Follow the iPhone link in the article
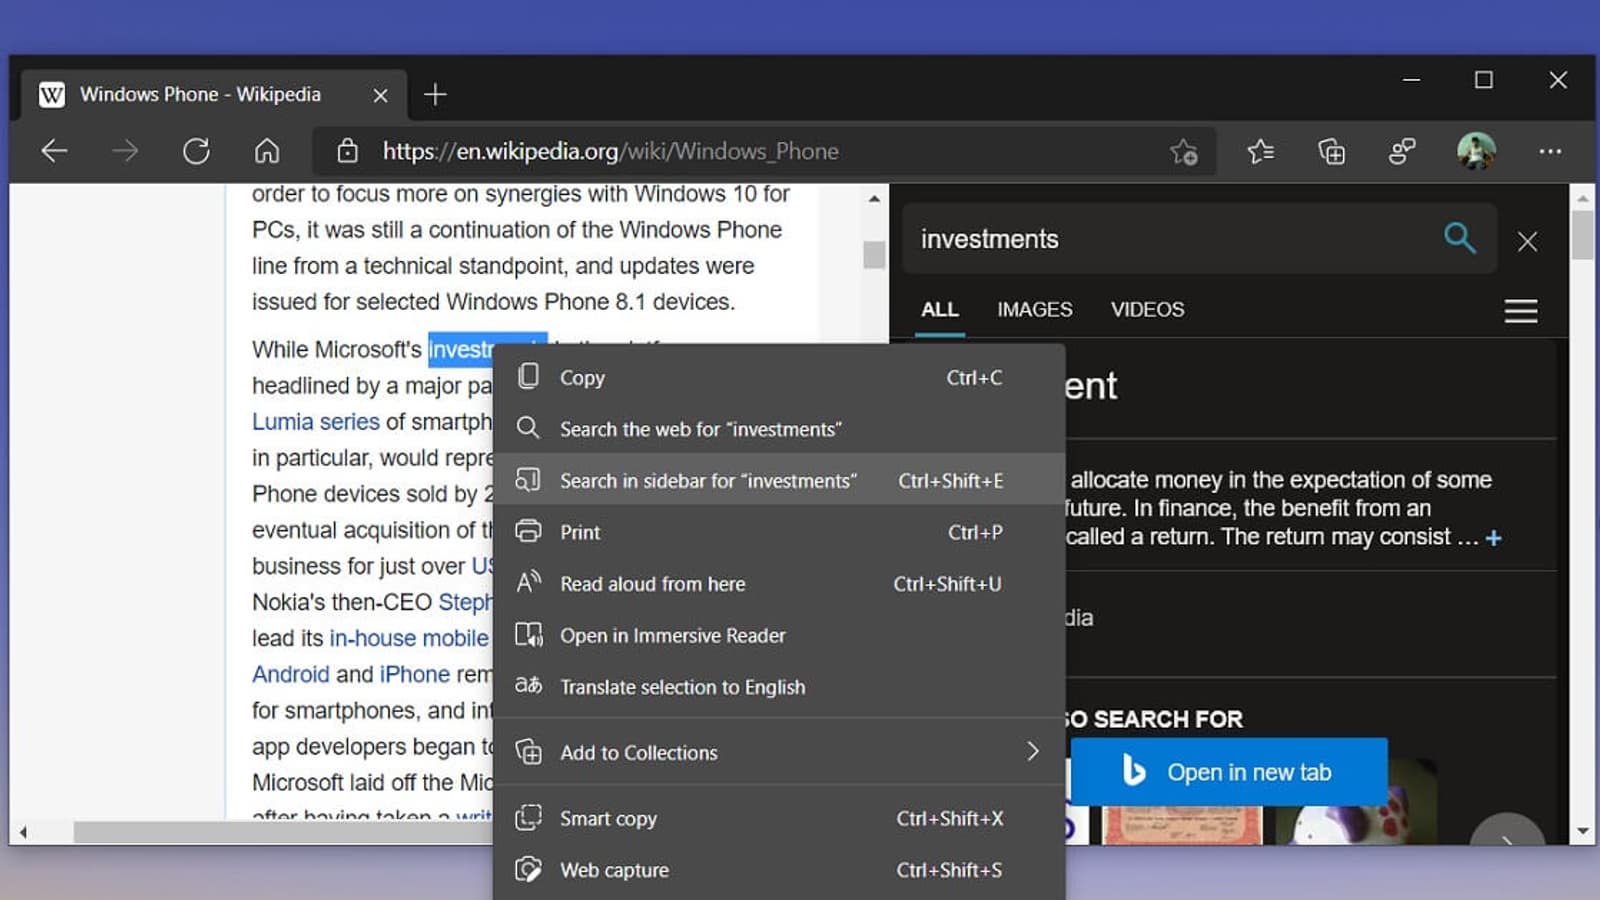The image size is (1600, 900). pos(415,674)
